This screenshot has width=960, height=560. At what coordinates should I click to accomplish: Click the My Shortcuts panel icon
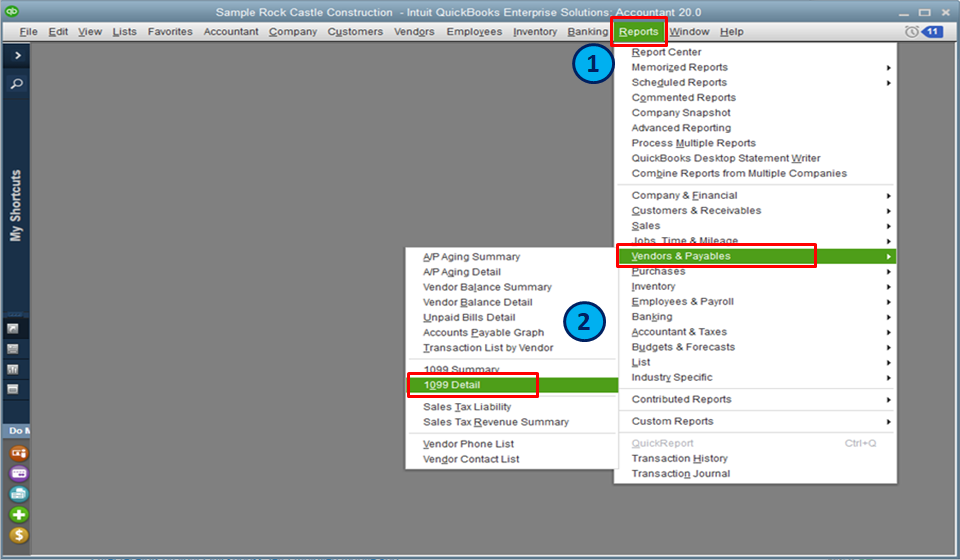[13, 329]
